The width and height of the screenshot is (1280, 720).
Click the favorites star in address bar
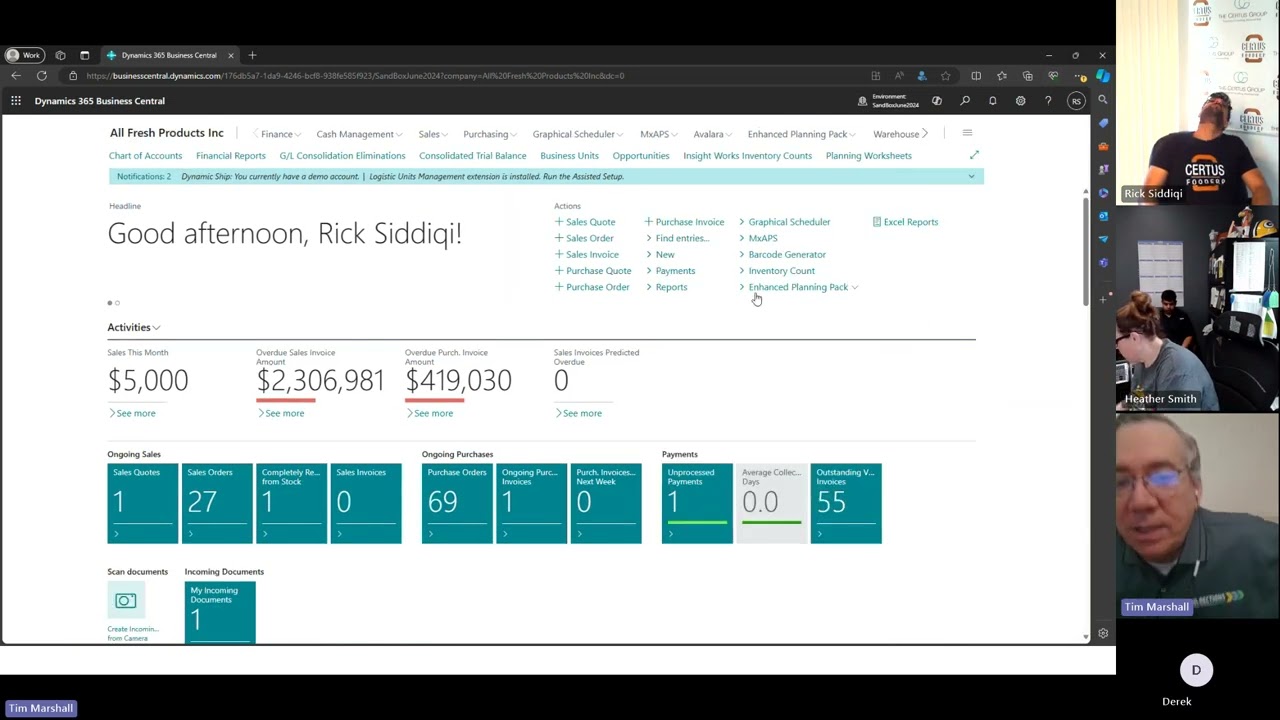(945, 76)
